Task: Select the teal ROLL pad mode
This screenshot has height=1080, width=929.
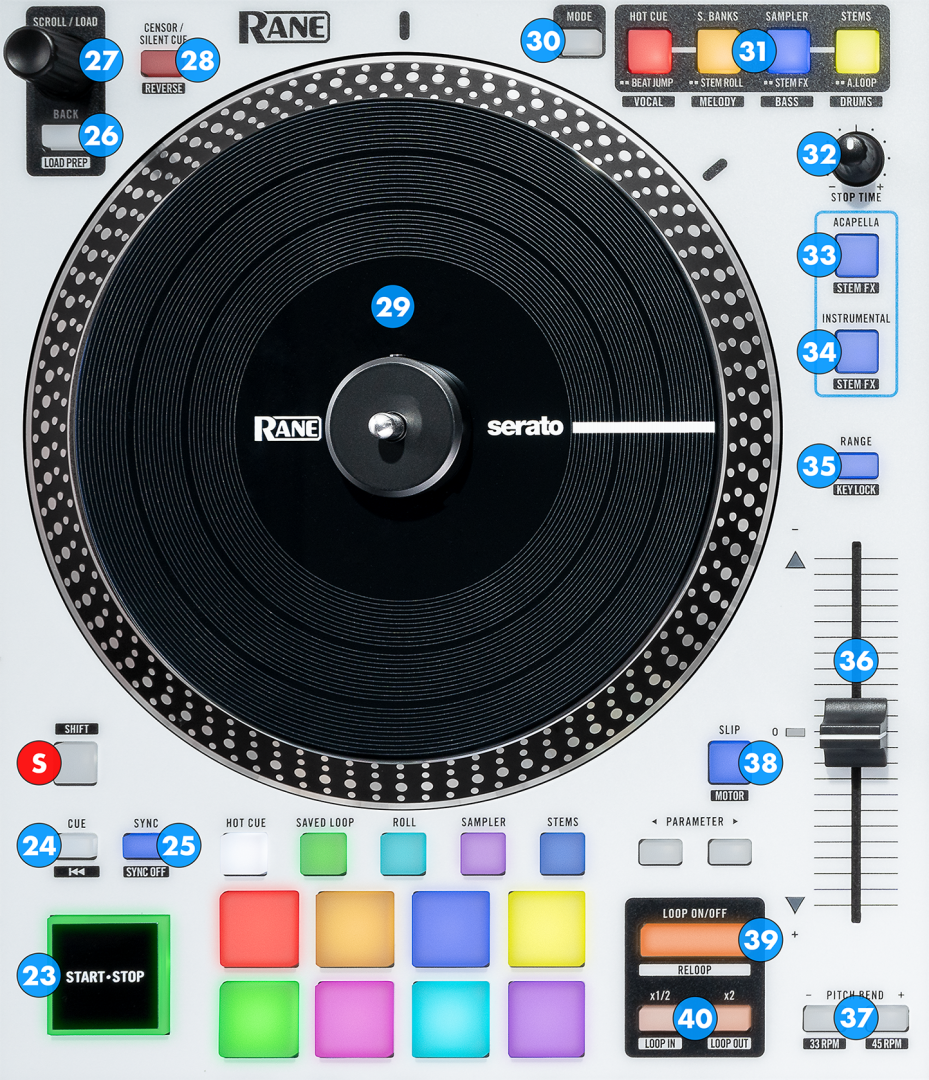Action: click(404, 854)
